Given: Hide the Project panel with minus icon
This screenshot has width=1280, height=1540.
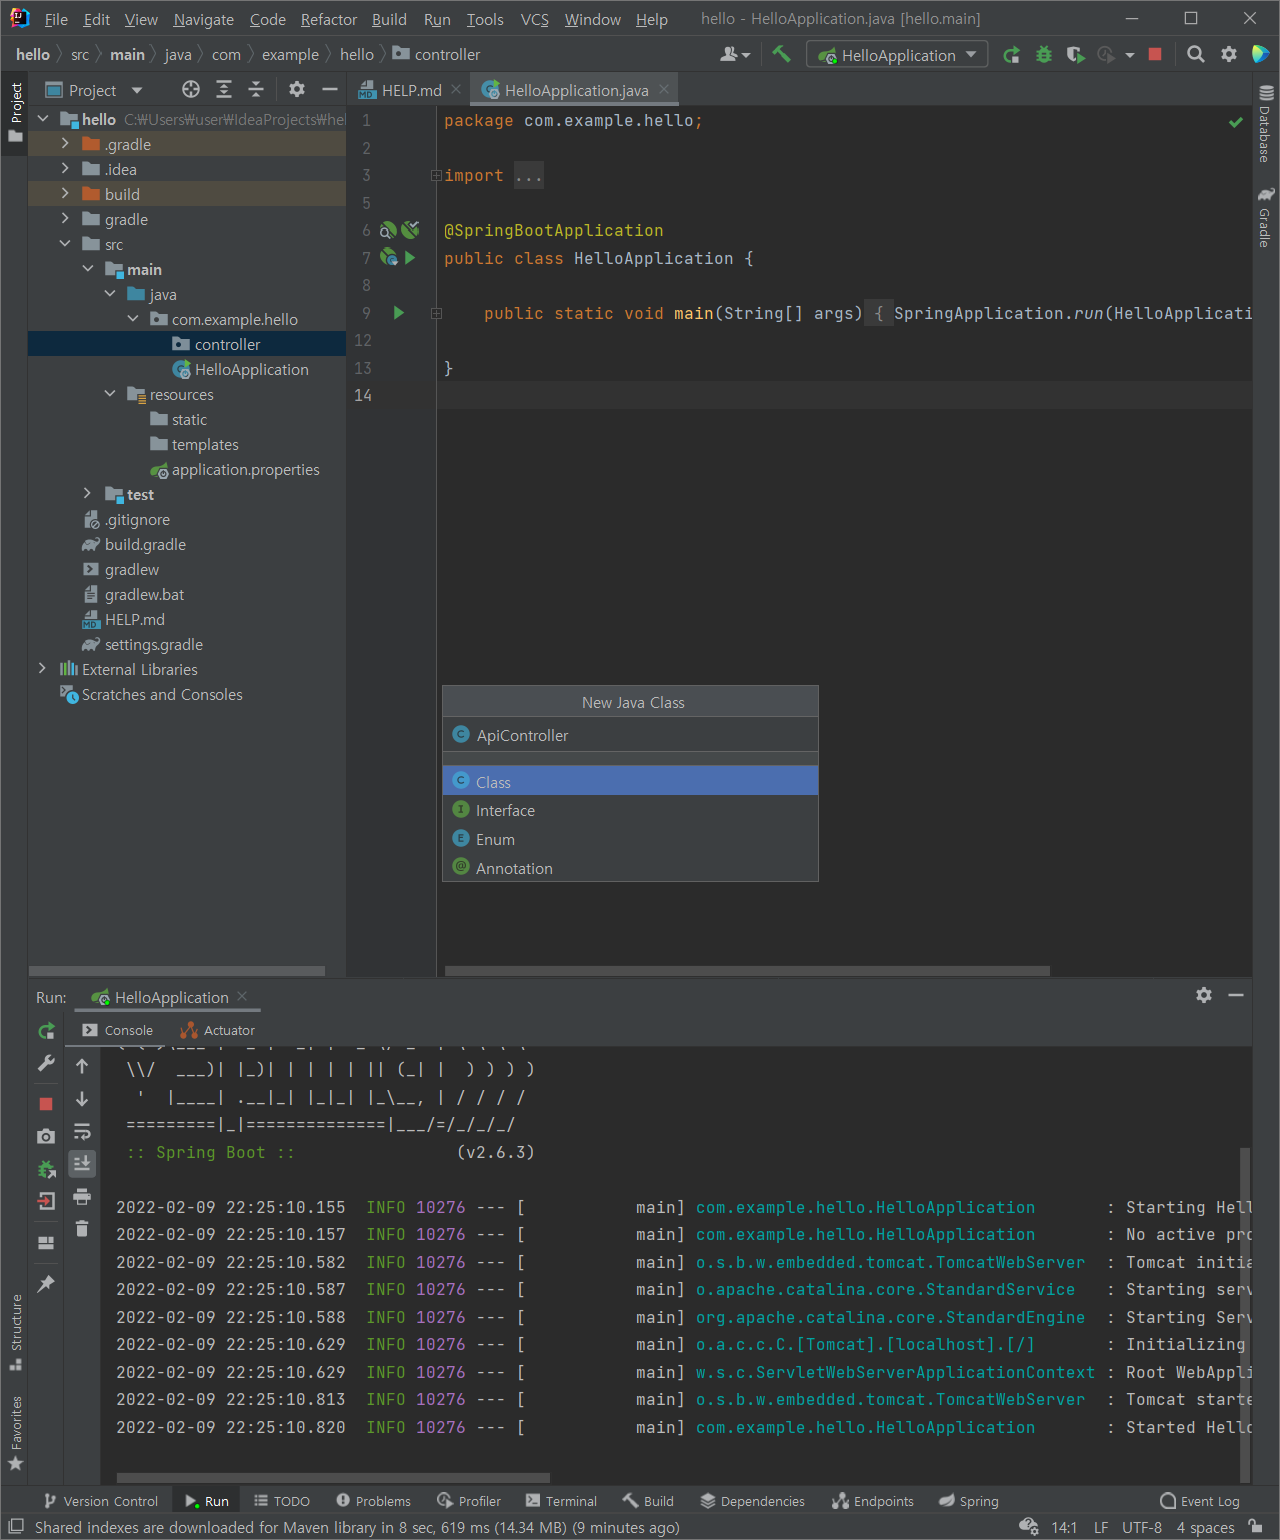Looking at the screenshot, I should (x=329, y=90).
